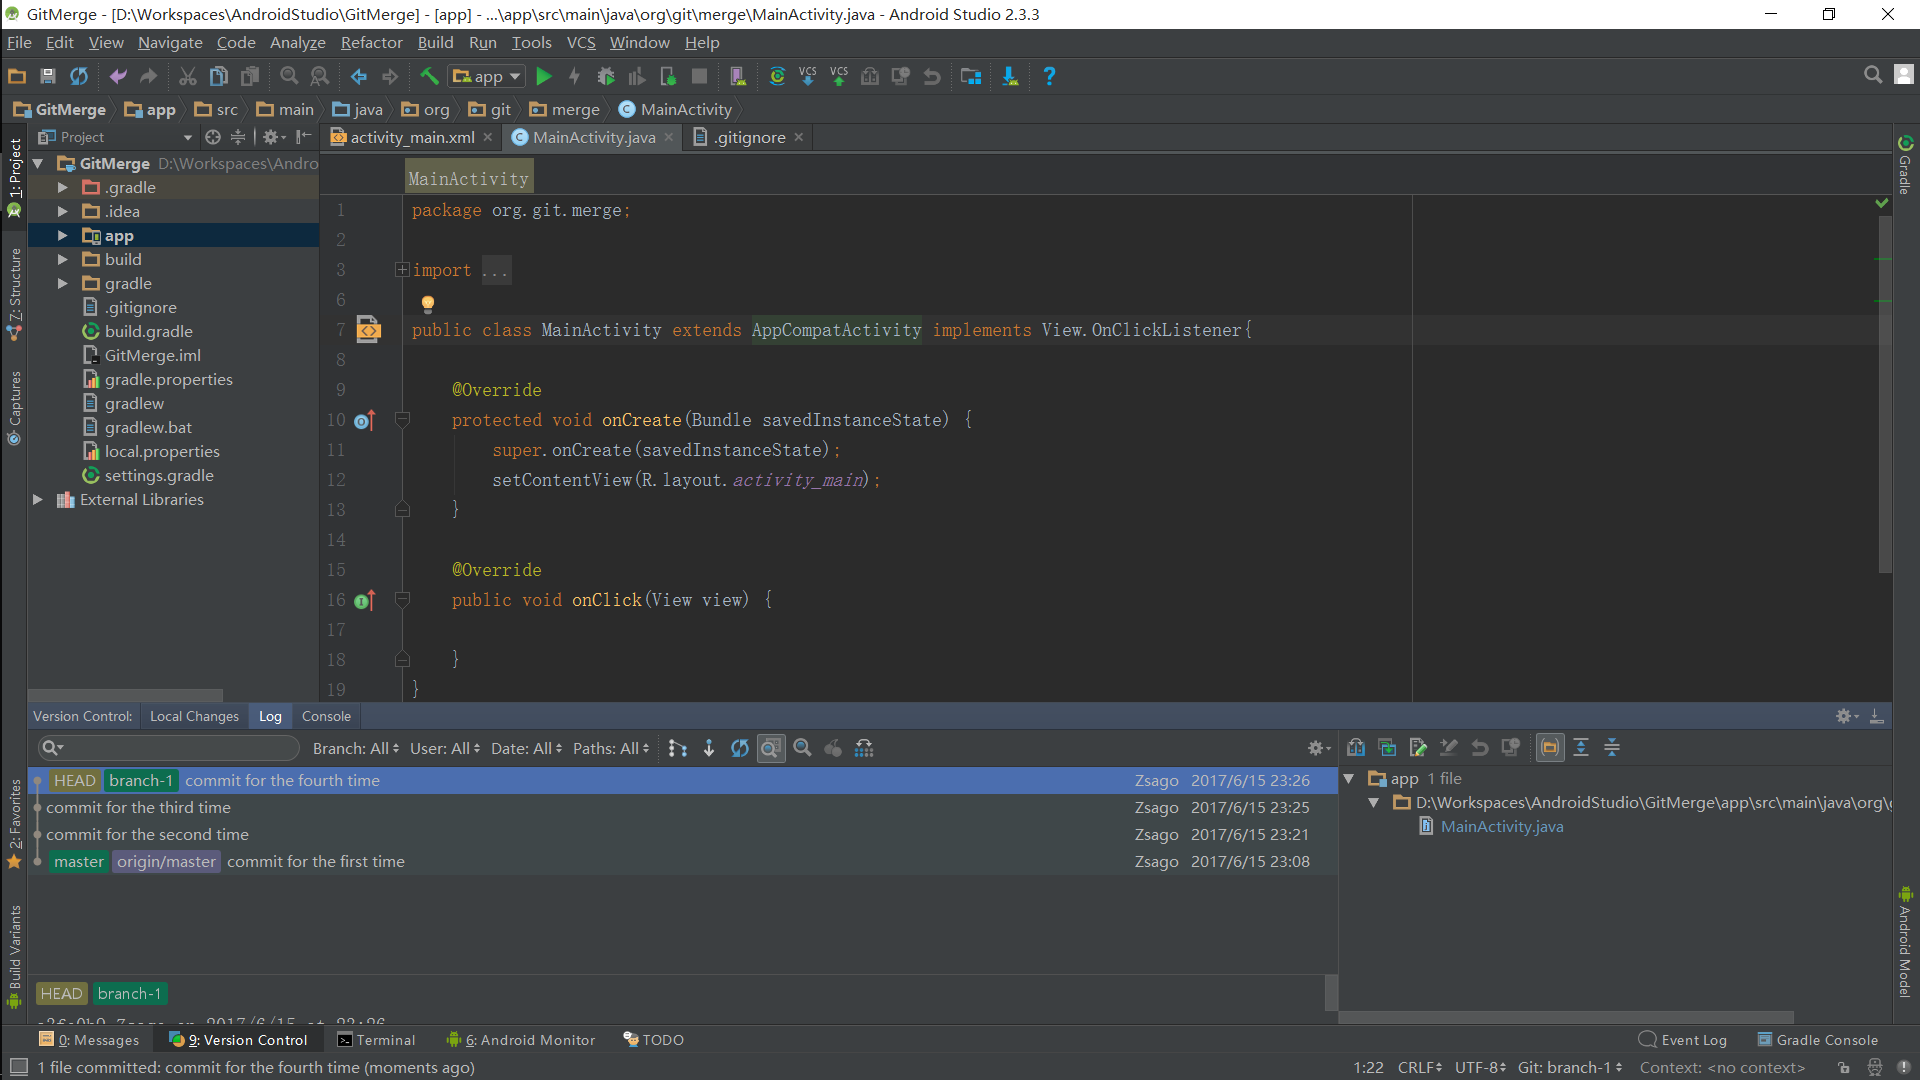Screen dimensions: 1920x1080
Task: Close the MainActivity.java editor tab
Action: 669,137
